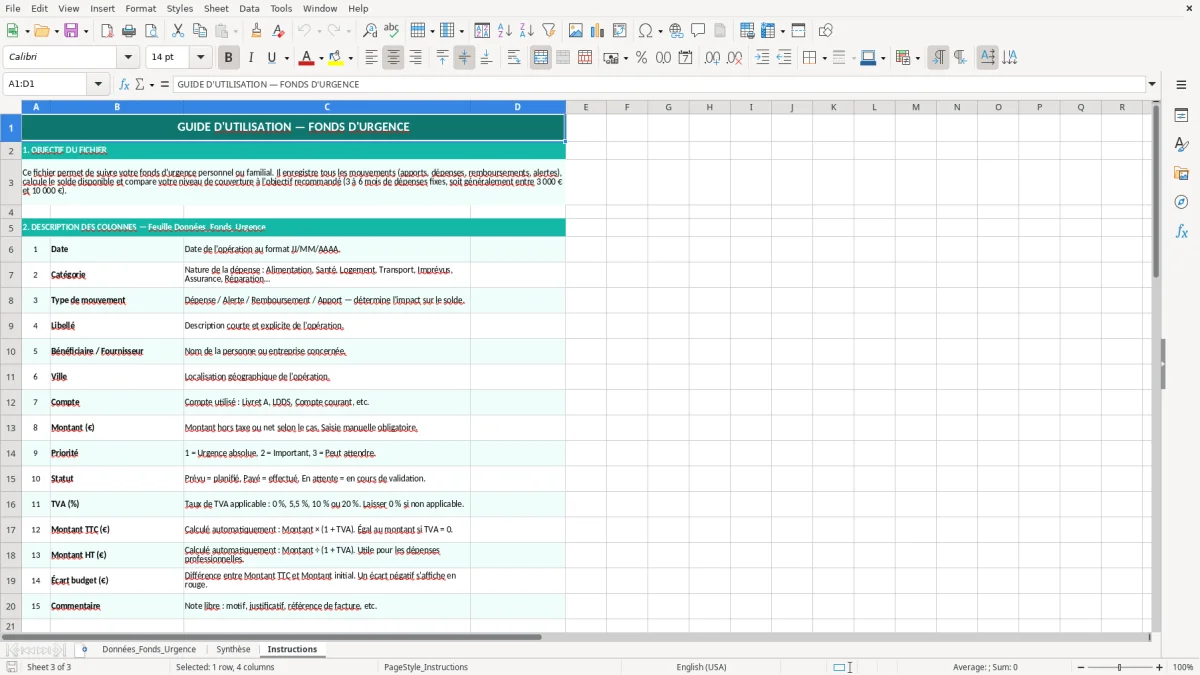Click the Export as PDF icon

pos(107,31)
